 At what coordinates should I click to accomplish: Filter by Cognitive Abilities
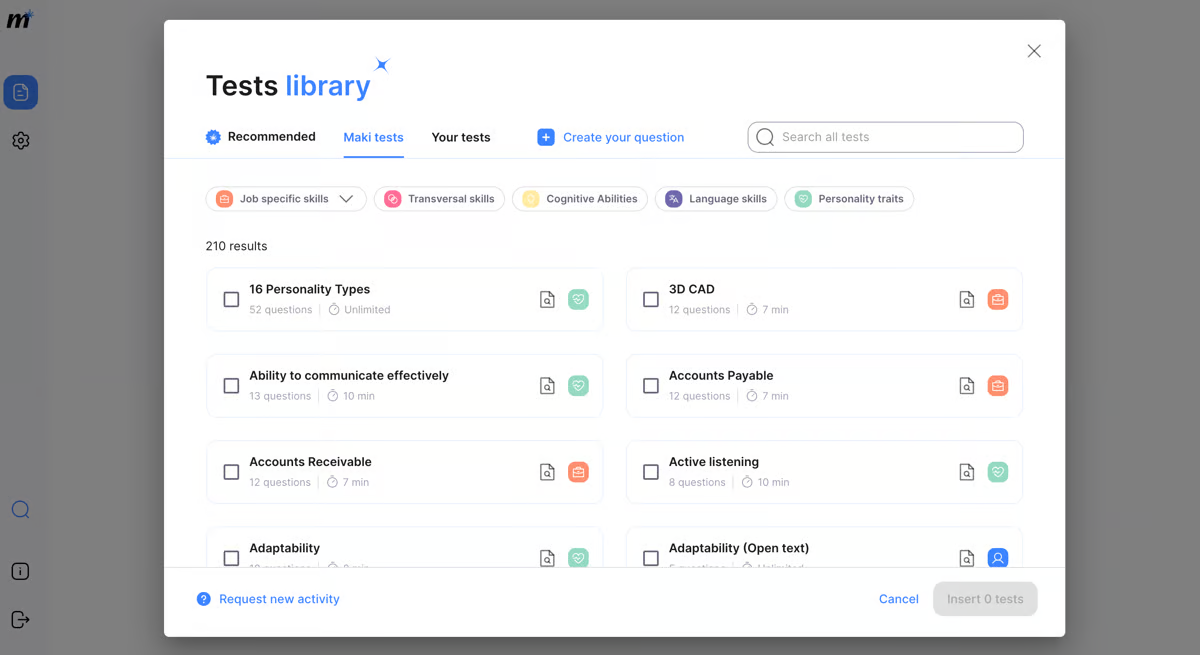tap(580, 199)
